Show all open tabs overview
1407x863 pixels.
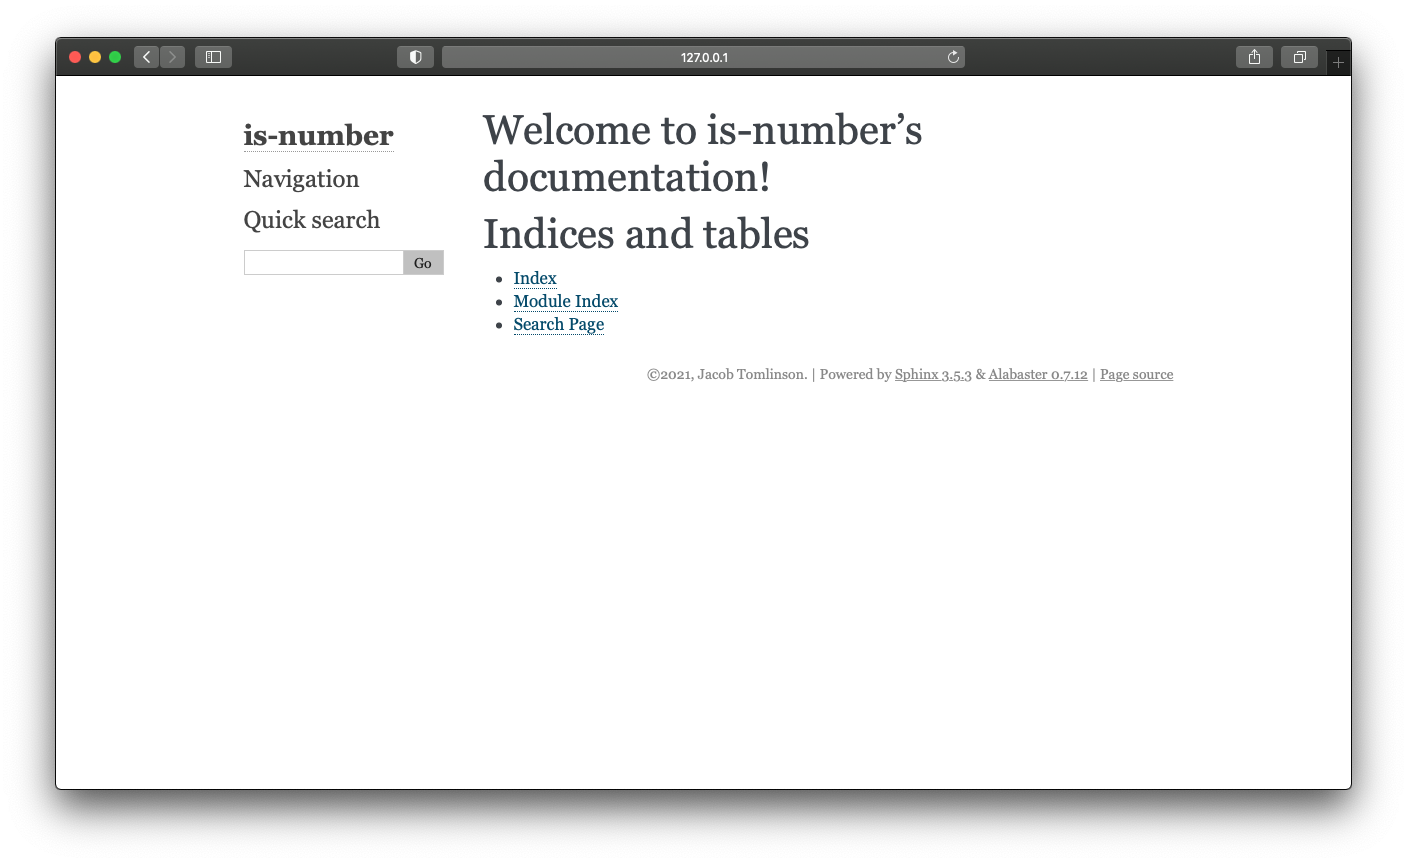(x=1299, y=57)
